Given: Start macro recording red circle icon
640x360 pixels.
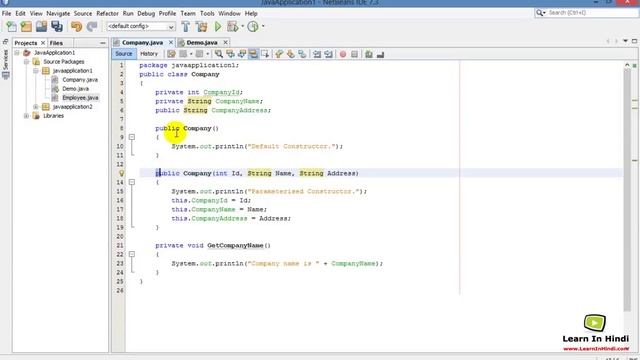Looking at the screenshot, I should (343, 54).
